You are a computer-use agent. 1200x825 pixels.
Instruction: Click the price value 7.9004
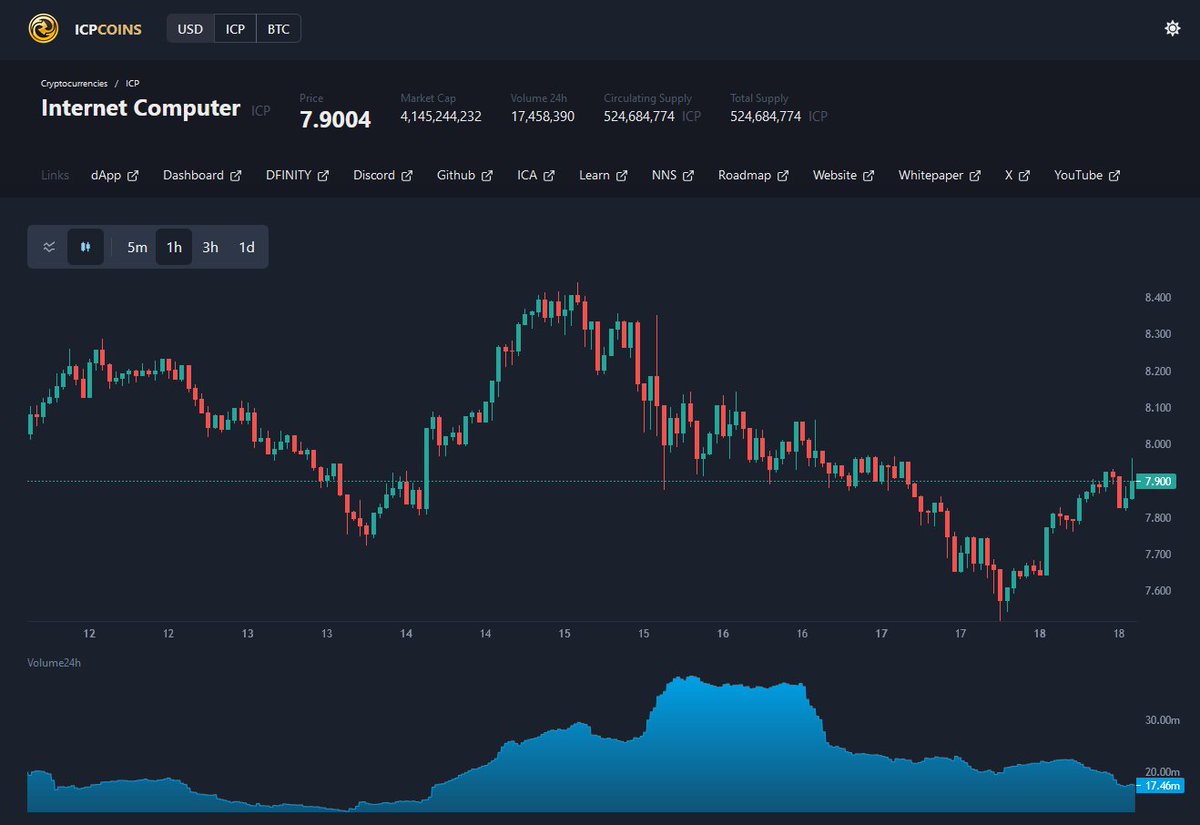point(335,120)
